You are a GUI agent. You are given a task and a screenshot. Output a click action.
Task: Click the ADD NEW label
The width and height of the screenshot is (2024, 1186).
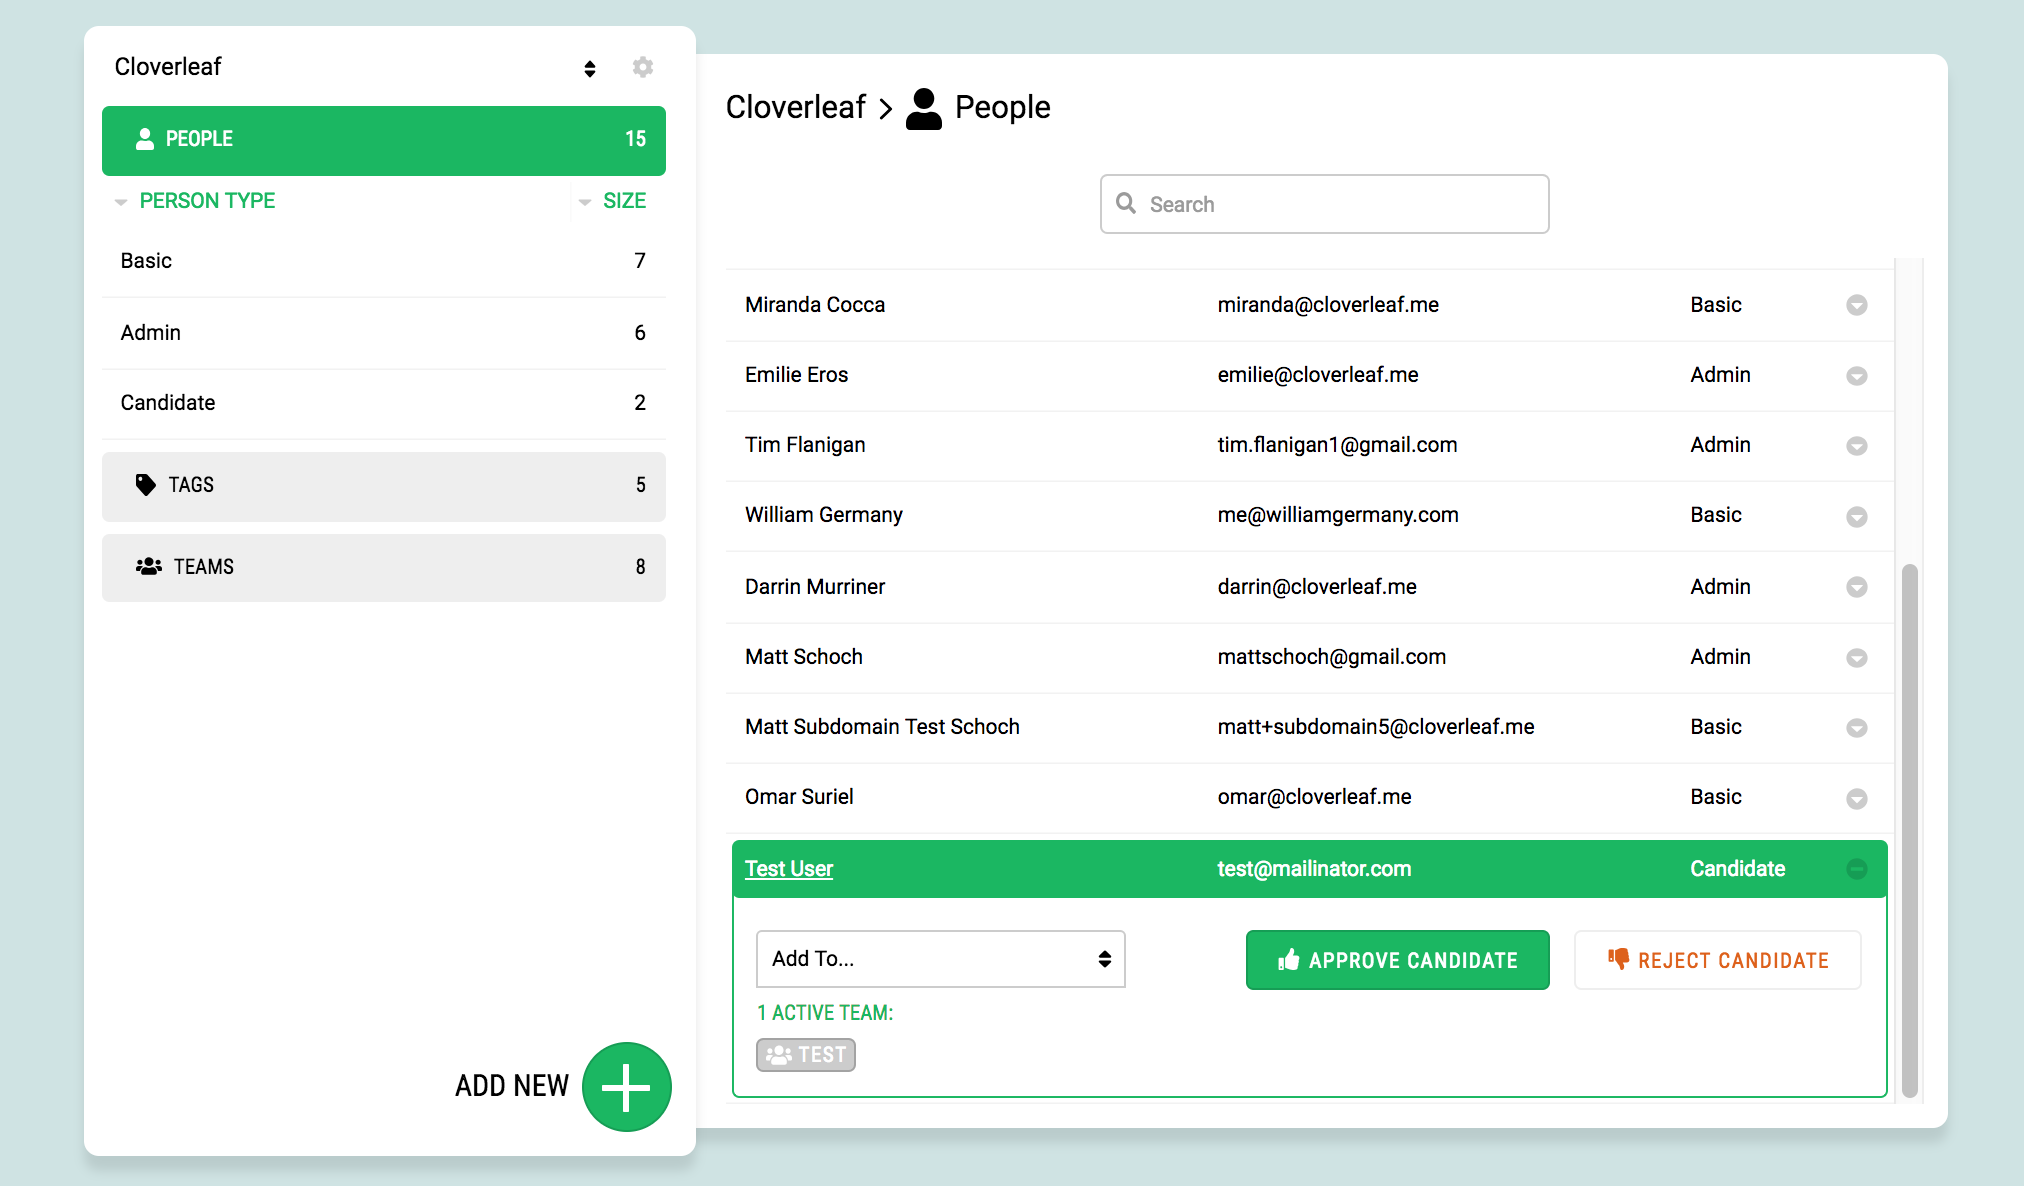(x=512, y=1086)
